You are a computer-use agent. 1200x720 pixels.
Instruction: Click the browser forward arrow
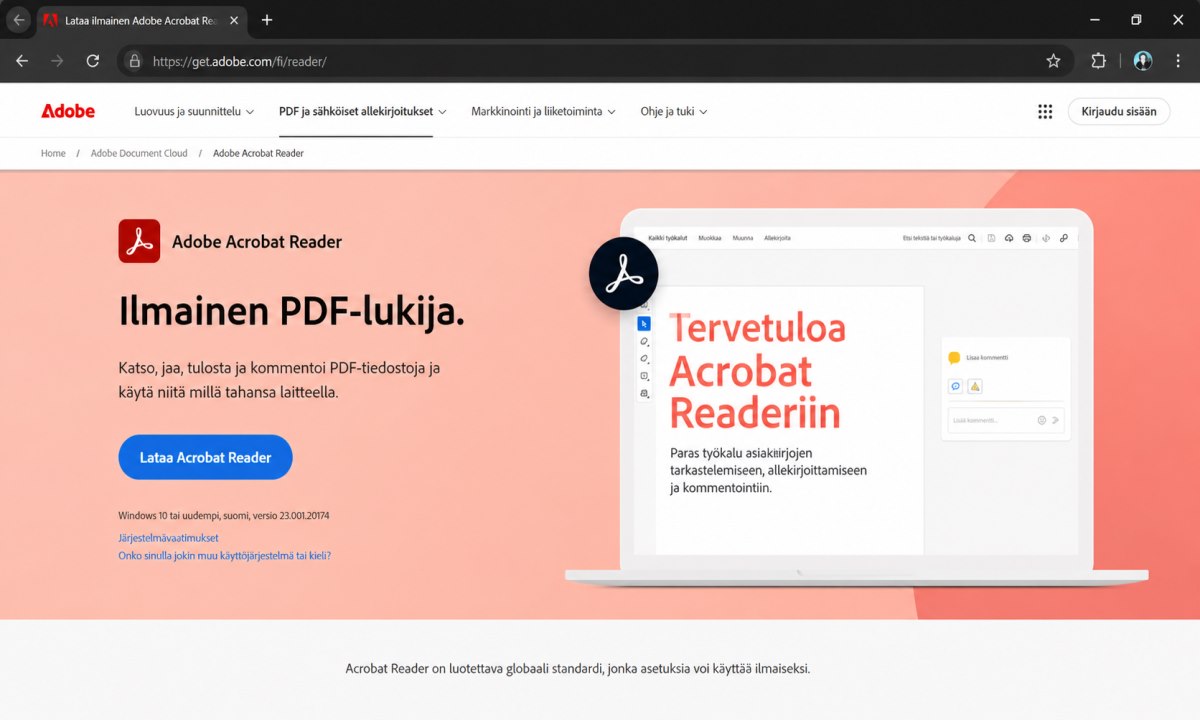pyautogui.click(x=57, y=61)
